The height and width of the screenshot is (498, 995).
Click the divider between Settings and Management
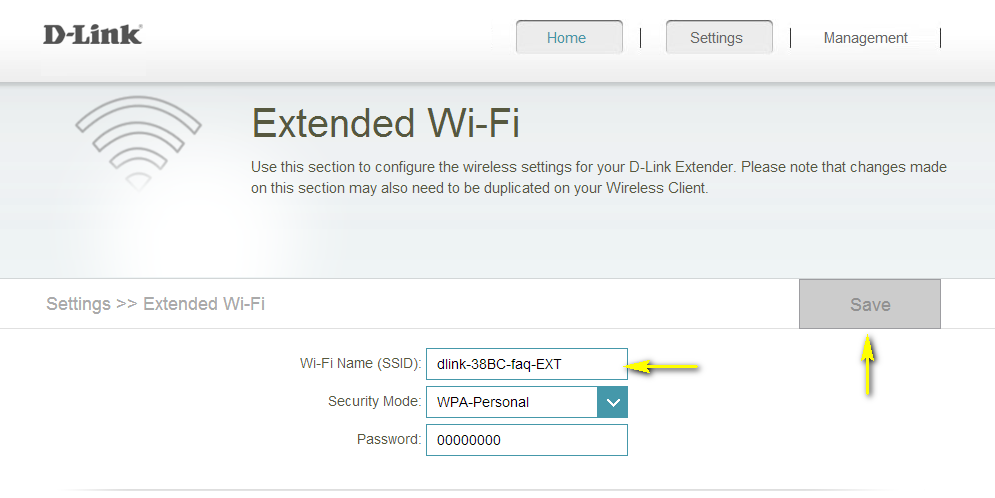790,38
